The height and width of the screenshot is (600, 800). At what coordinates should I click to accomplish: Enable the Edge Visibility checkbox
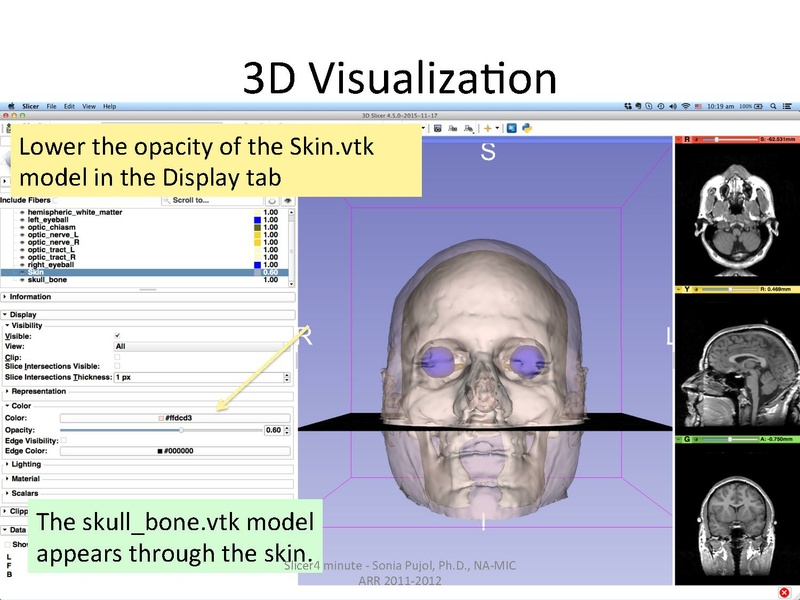tap(64, 440)
